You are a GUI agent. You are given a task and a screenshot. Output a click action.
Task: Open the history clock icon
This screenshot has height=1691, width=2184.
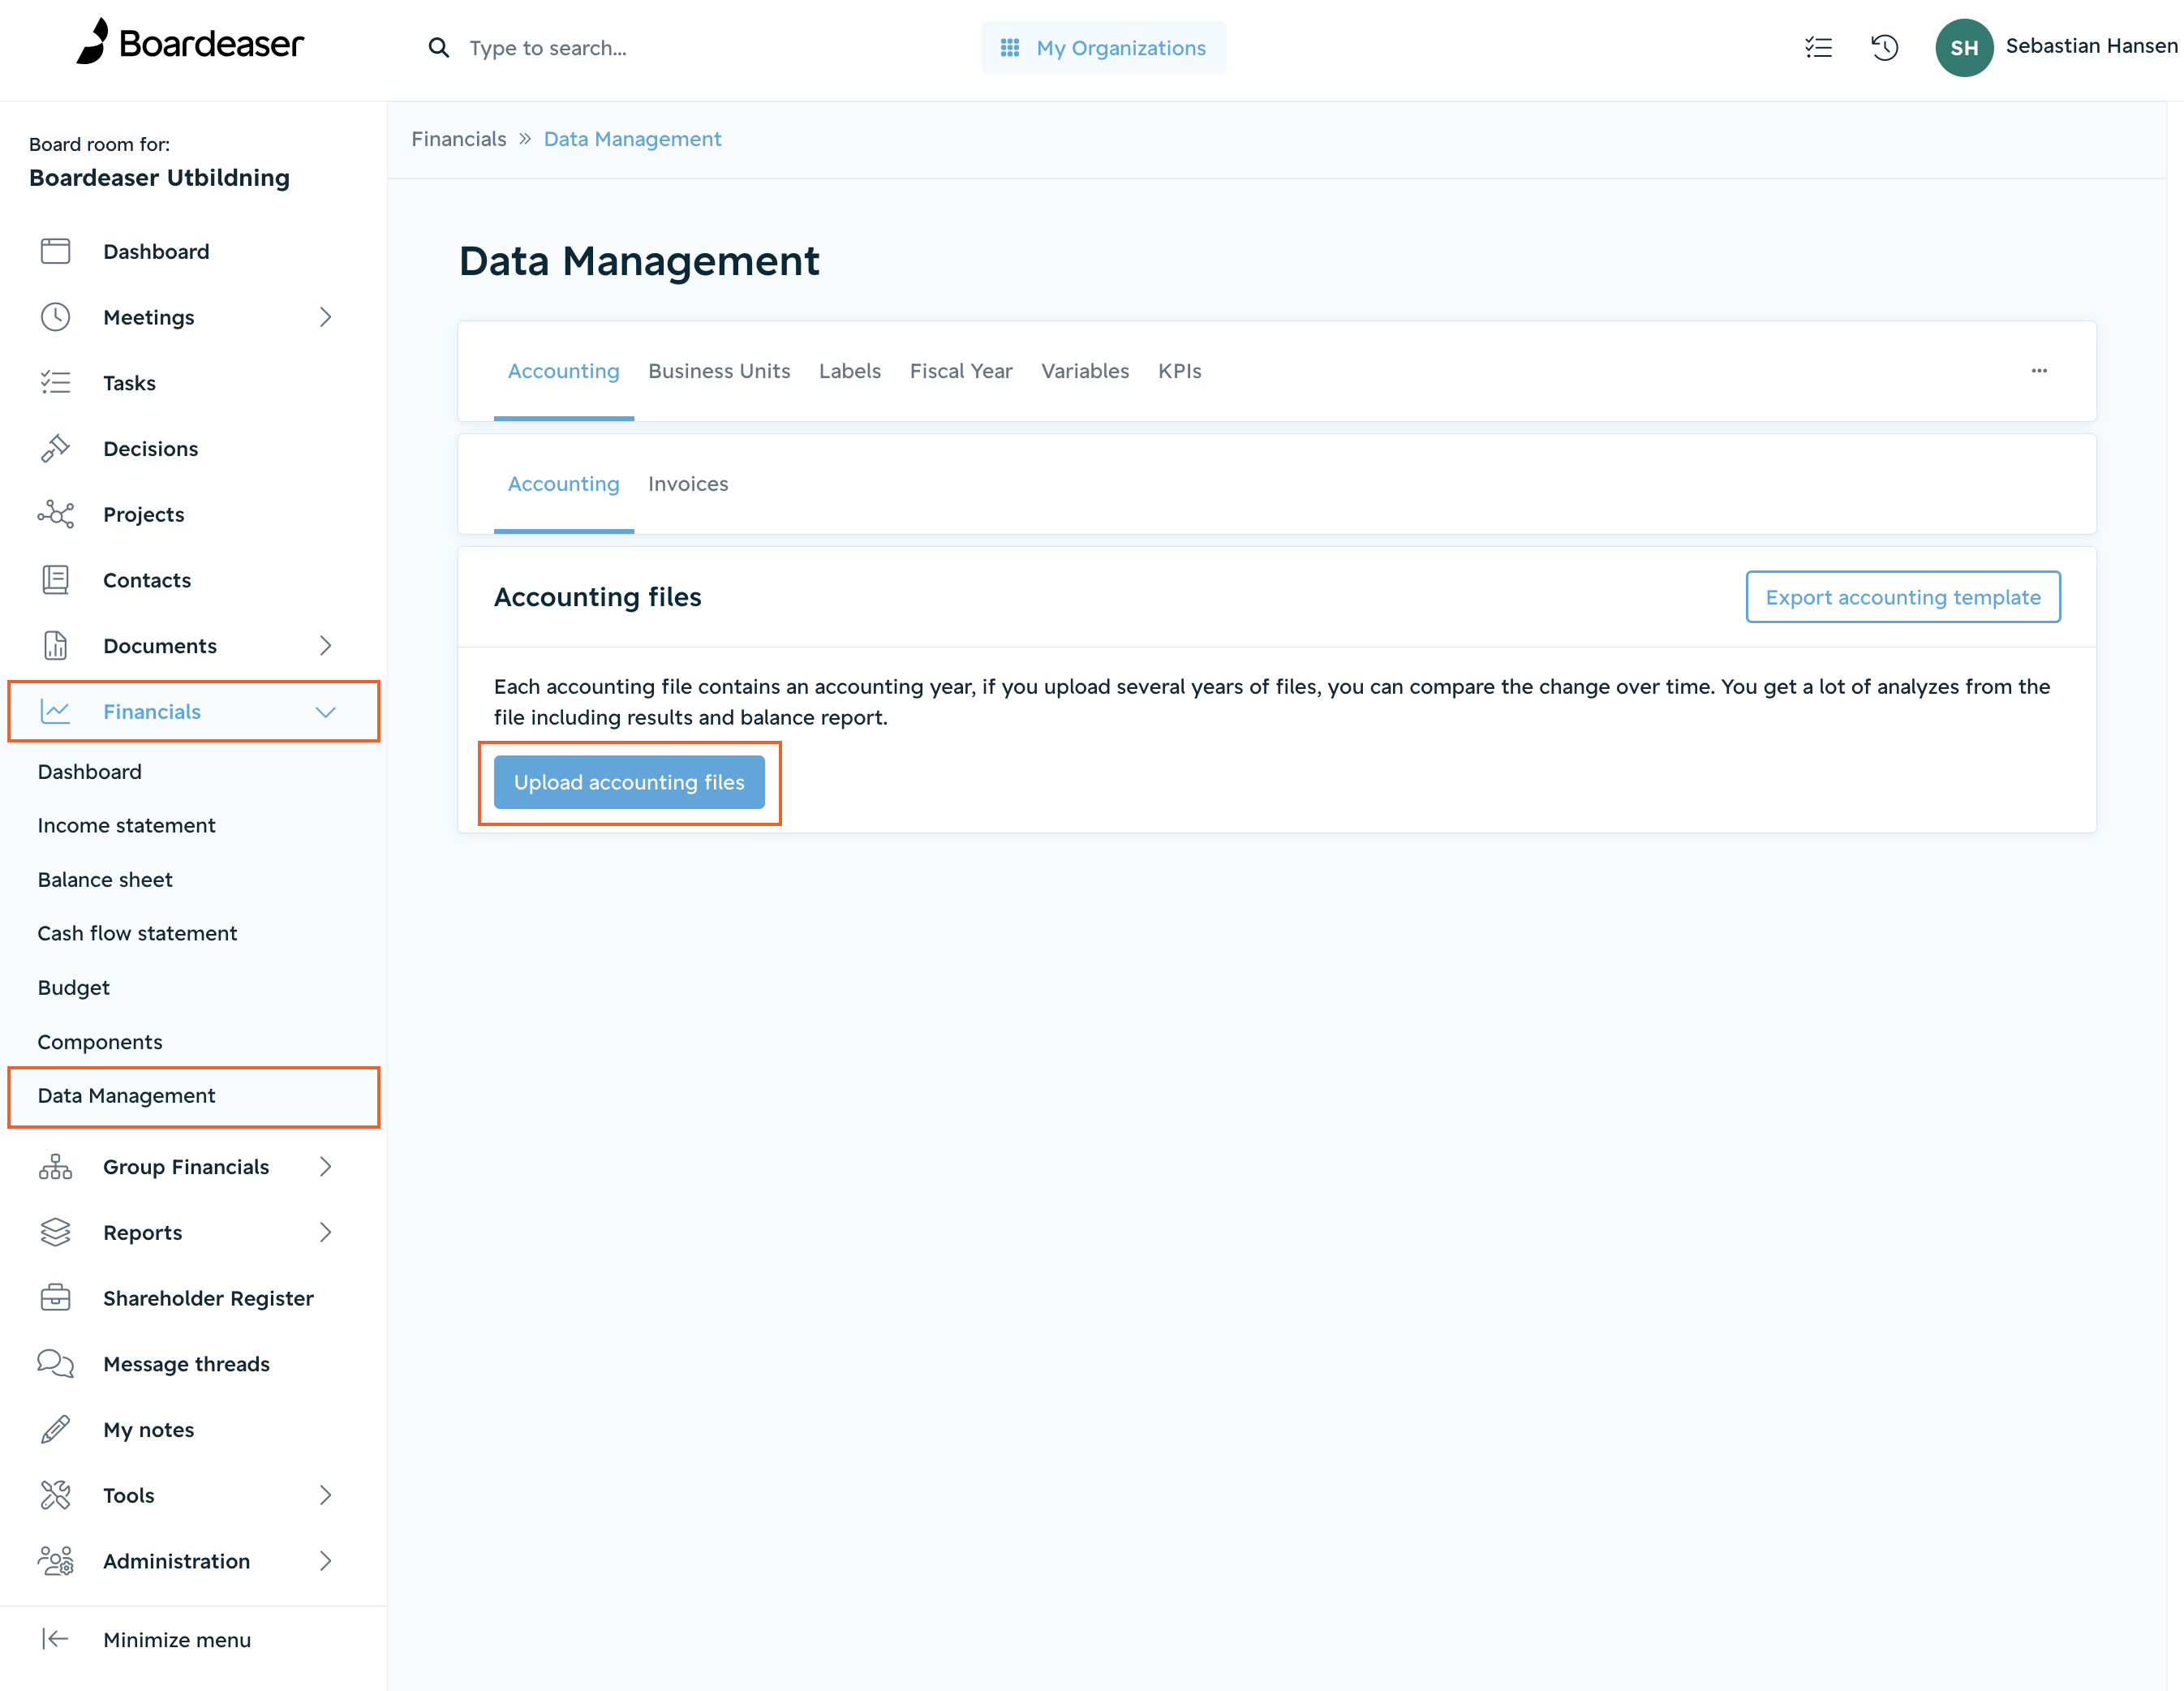pyautogui.click(x=1884, y=47)
